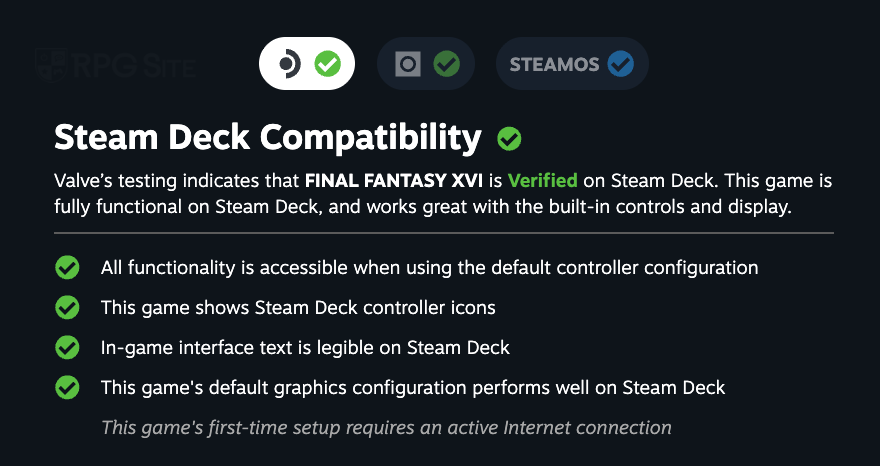The width and height of the screenshot is (880, 466).
Task: Click checkmark beside controller icons line
Action: [67, 308]
